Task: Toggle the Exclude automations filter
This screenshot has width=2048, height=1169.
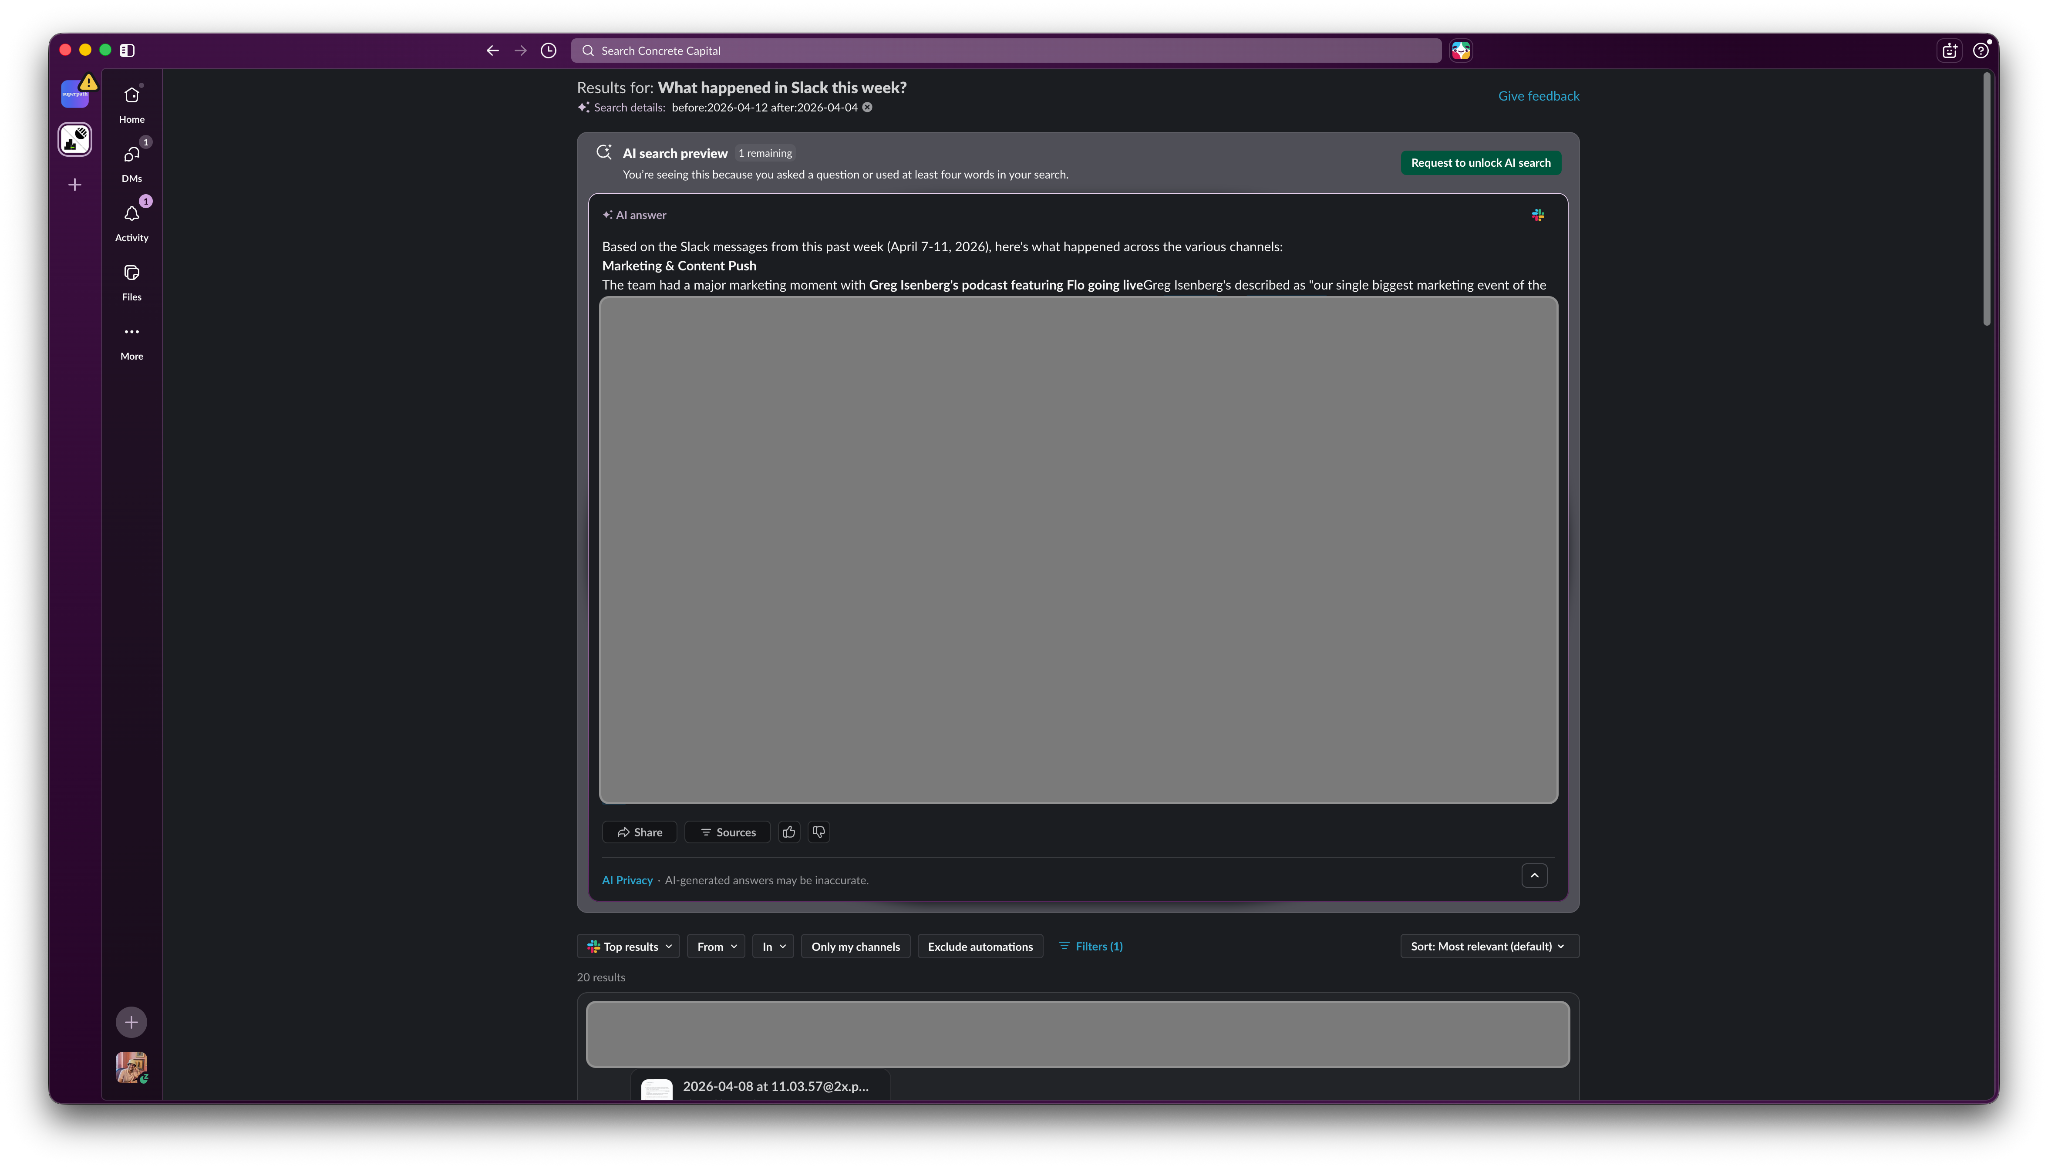Action: coord(980,946)
